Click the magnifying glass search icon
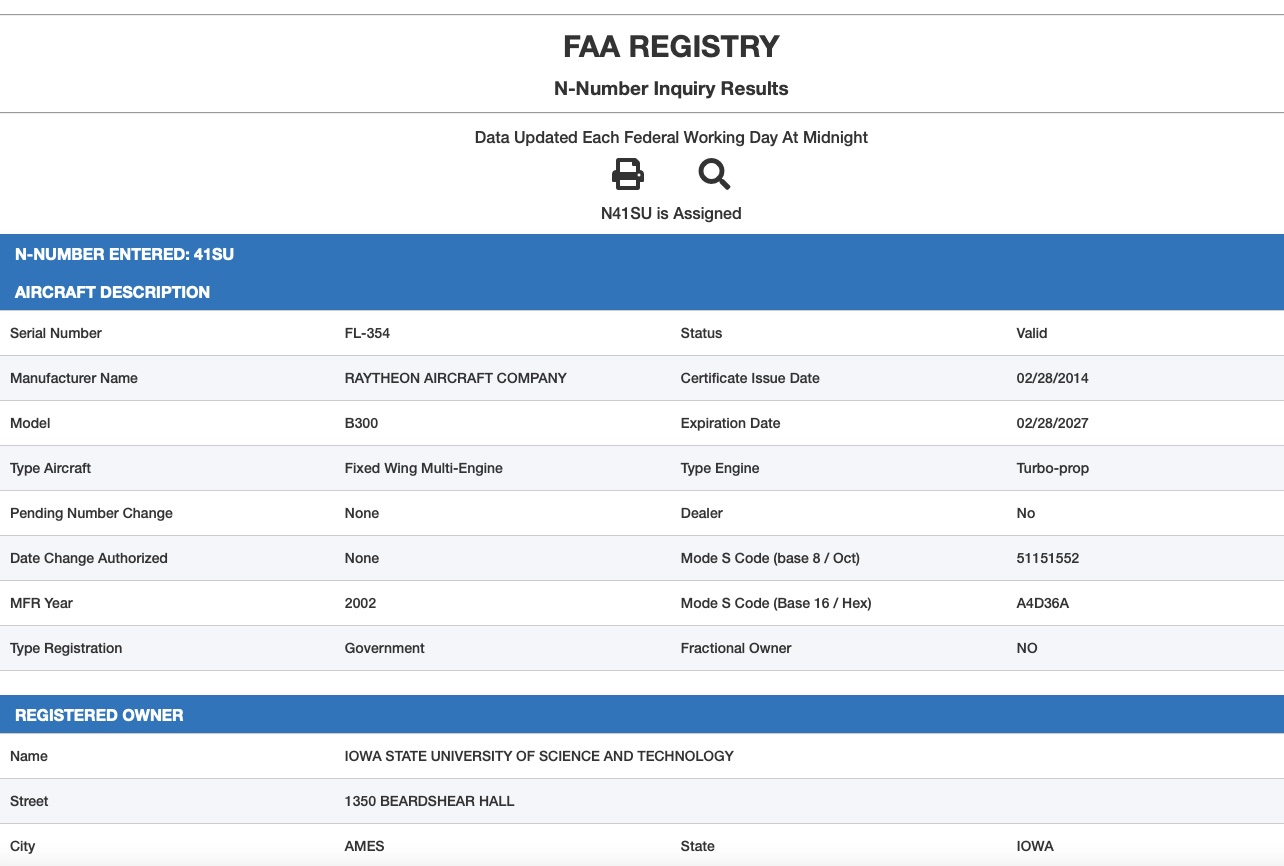The height and width of the screenshot is (866, 1284). click(714, 175)
